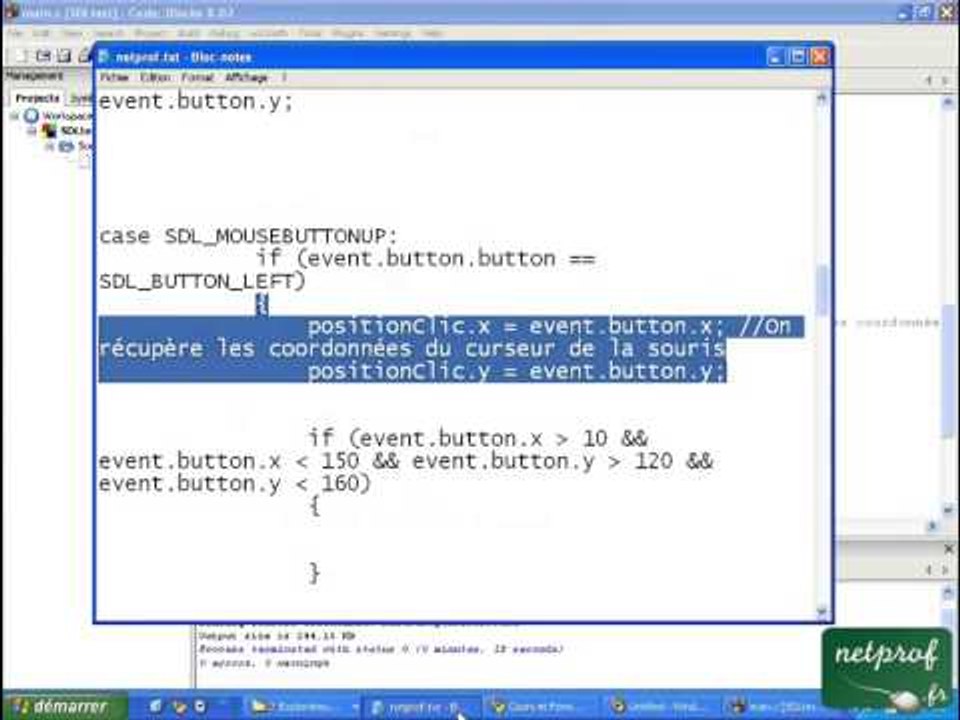
Task: Click Bloc-notes scrollbar down arrow
Action: point(822,611)
